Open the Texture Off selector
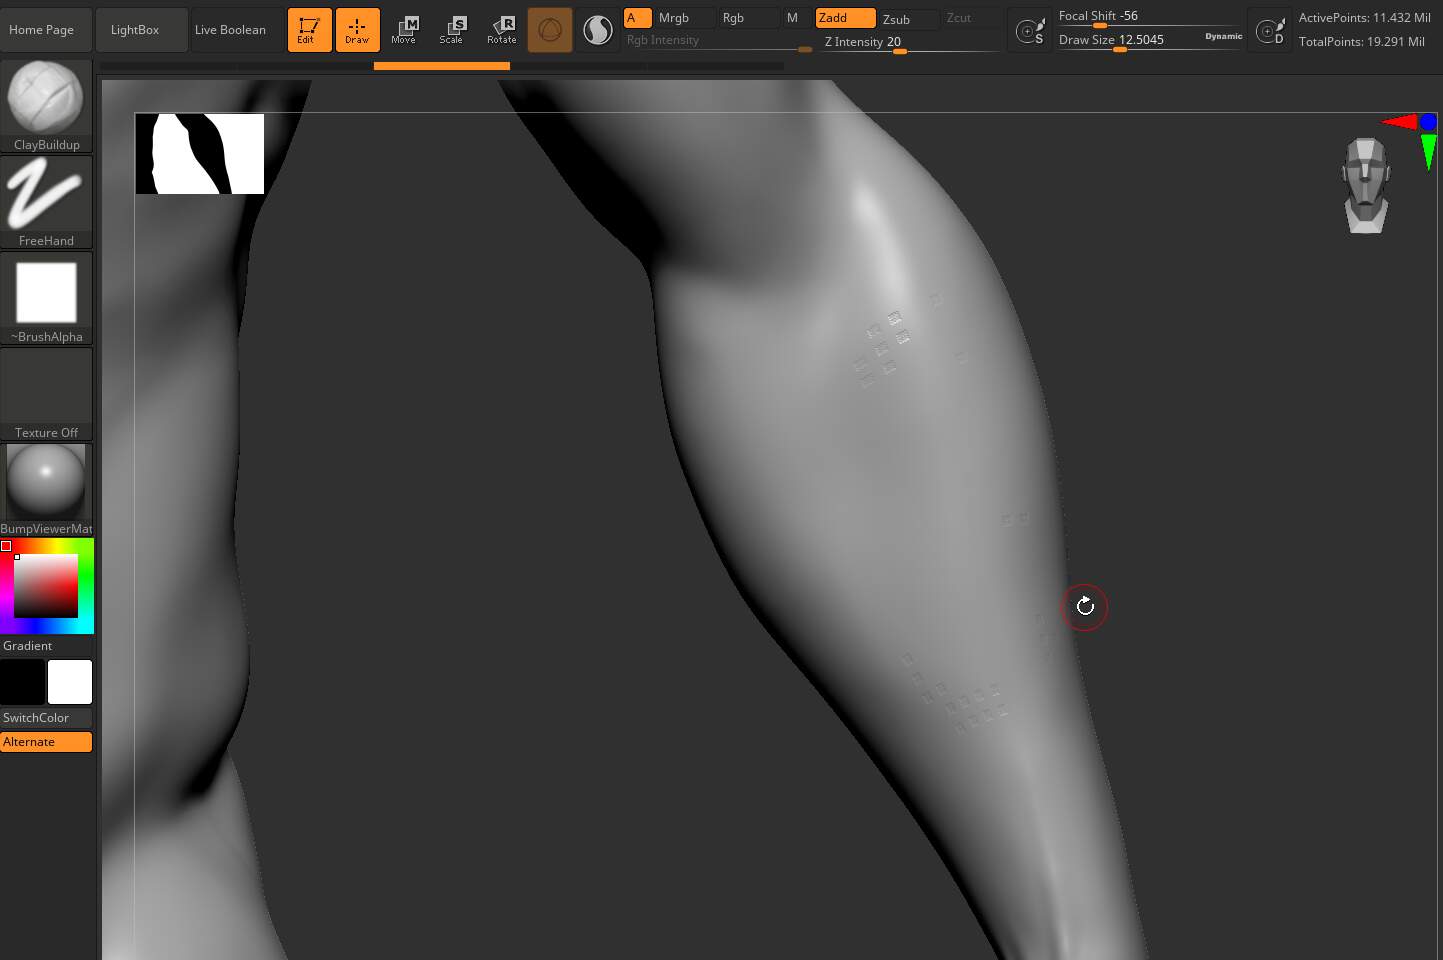This screenshot has height=960, width=1443. [46, 386]
